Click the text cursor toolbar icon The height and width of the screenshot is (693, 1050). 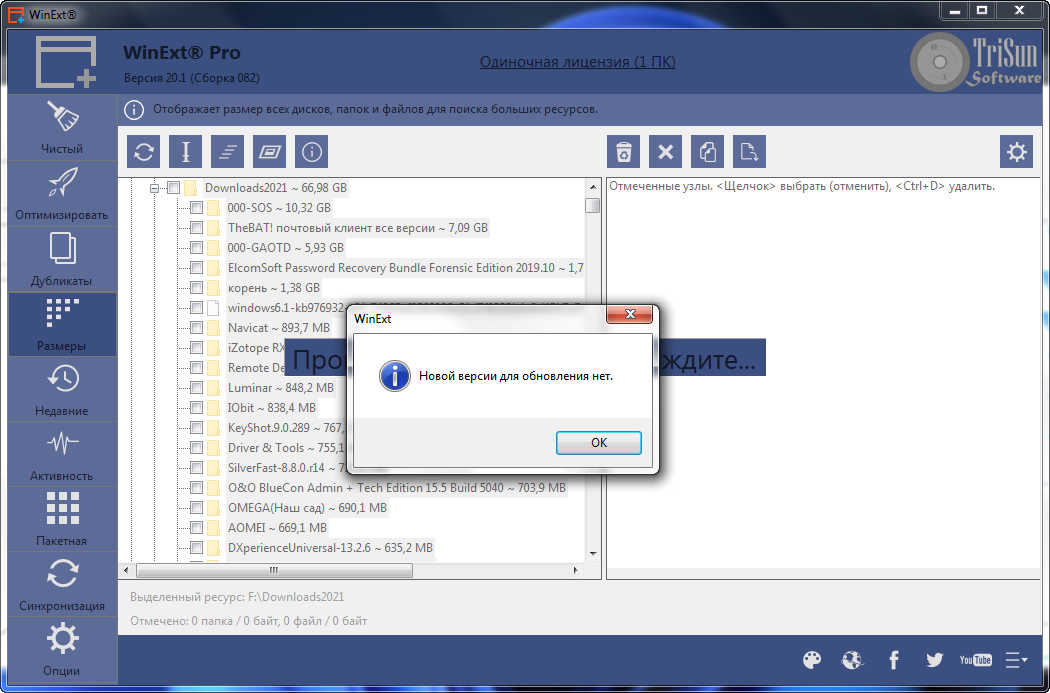pyautogui.click(x=185, y=152)
